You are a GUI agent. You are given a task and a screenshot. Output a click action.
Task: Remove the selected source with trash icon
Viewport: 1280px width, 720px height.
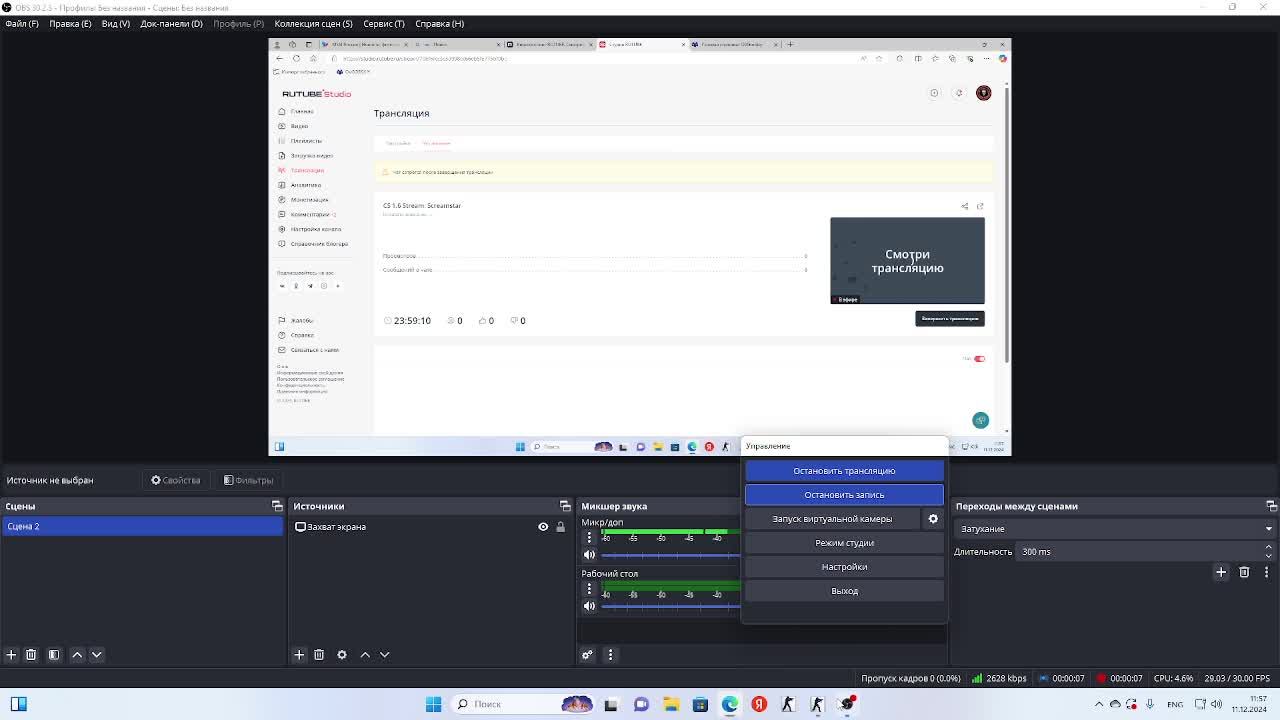coord(319,654)
